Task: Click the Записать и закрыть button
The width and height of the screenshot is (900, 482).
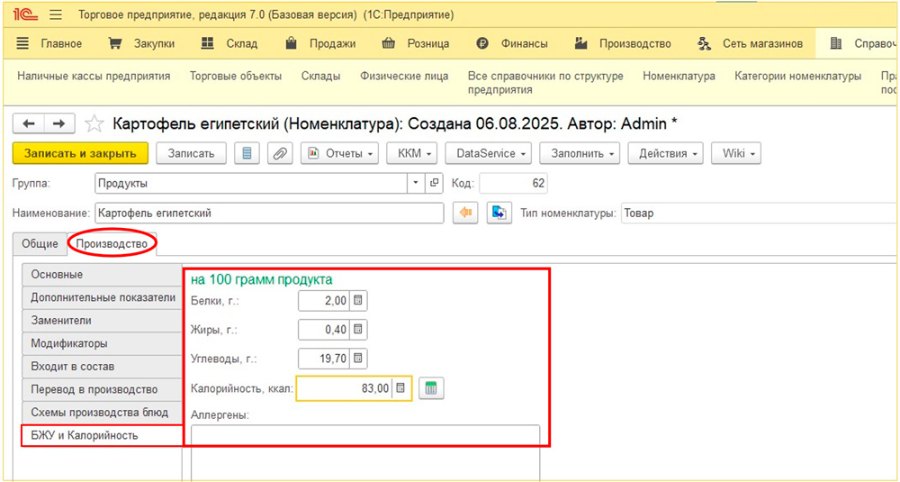Action: (80, 153)
